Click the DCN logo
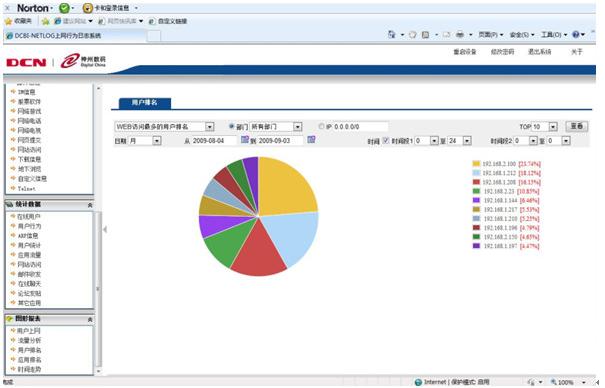605x388 pixels. coord(26,62)
